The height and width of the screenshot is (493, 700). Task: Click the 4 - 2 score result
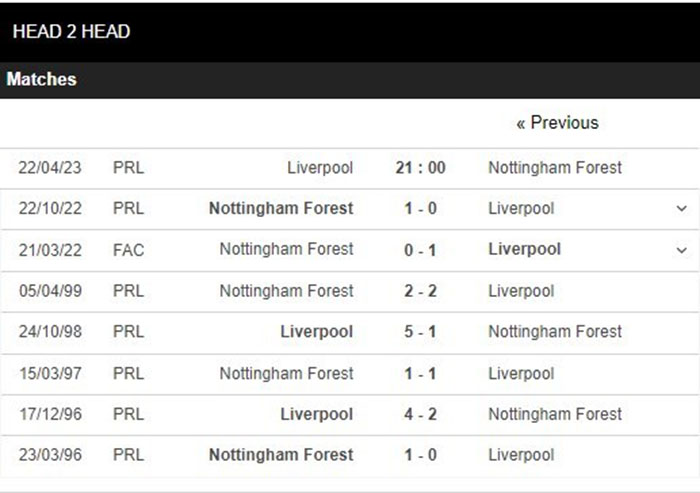coord(420,414)
